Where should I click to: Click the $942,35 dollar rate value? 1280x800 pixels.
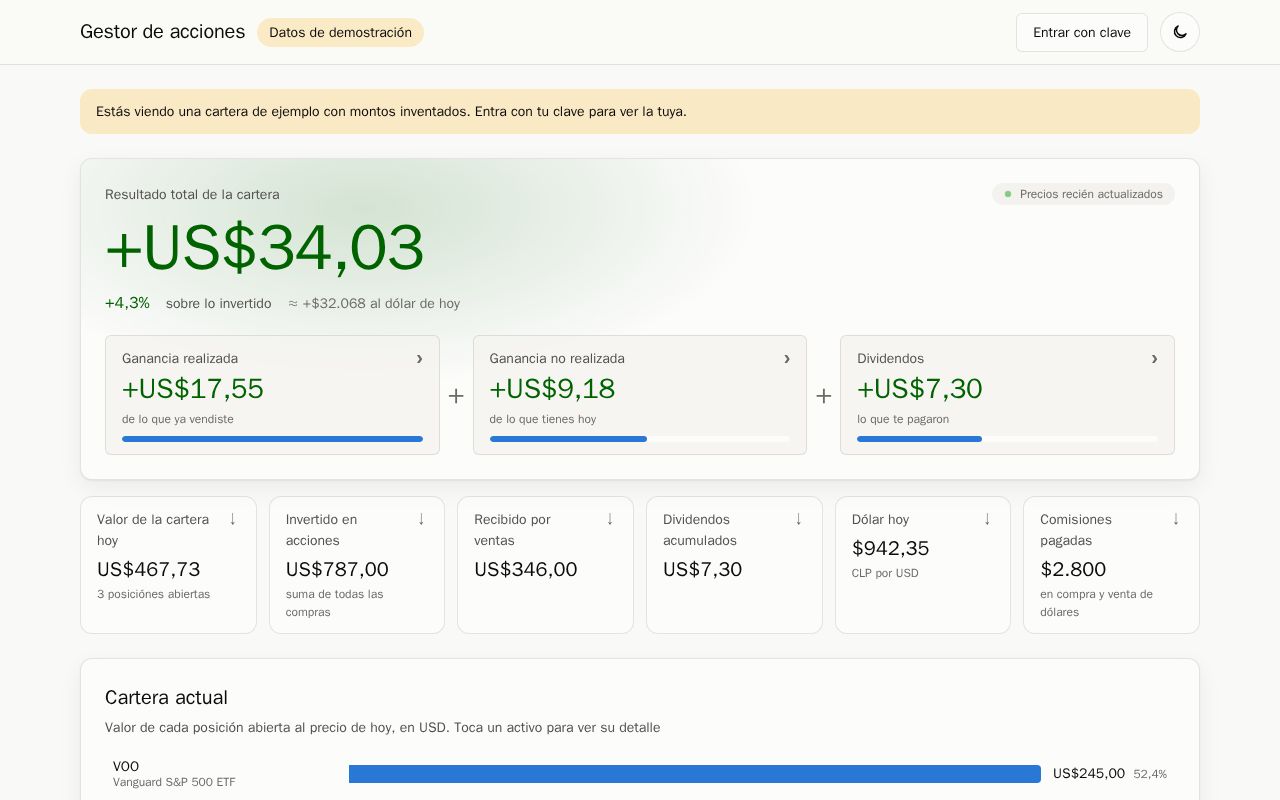(891, 549)
